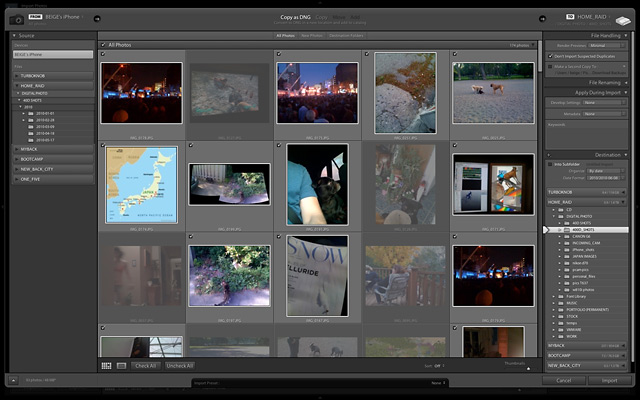This screenshot has width=640, height=400.
Task: Switch to All Photos tab
Action: pos(285,36)
